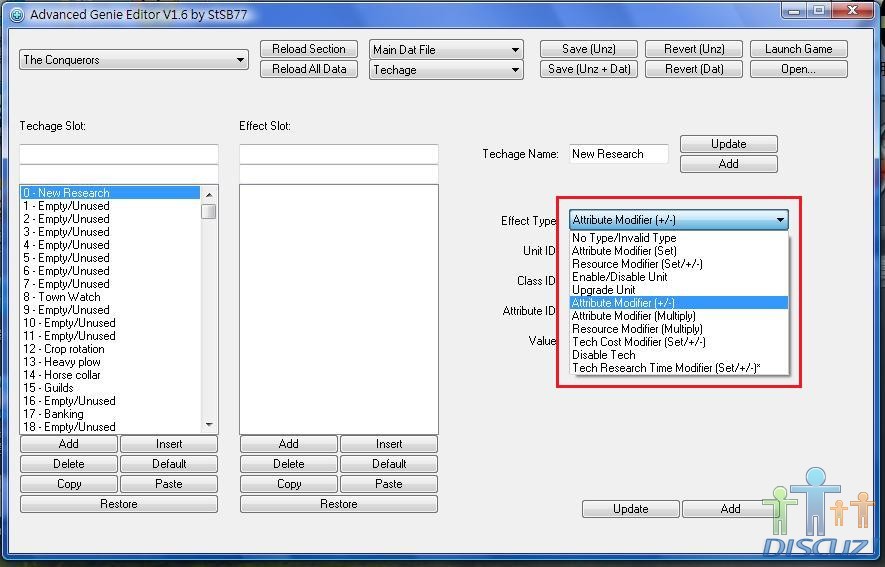Pick Resource Modifier (Multiply) option
Viewport: 885px width, 567px height.
click(x=637, y=329)
